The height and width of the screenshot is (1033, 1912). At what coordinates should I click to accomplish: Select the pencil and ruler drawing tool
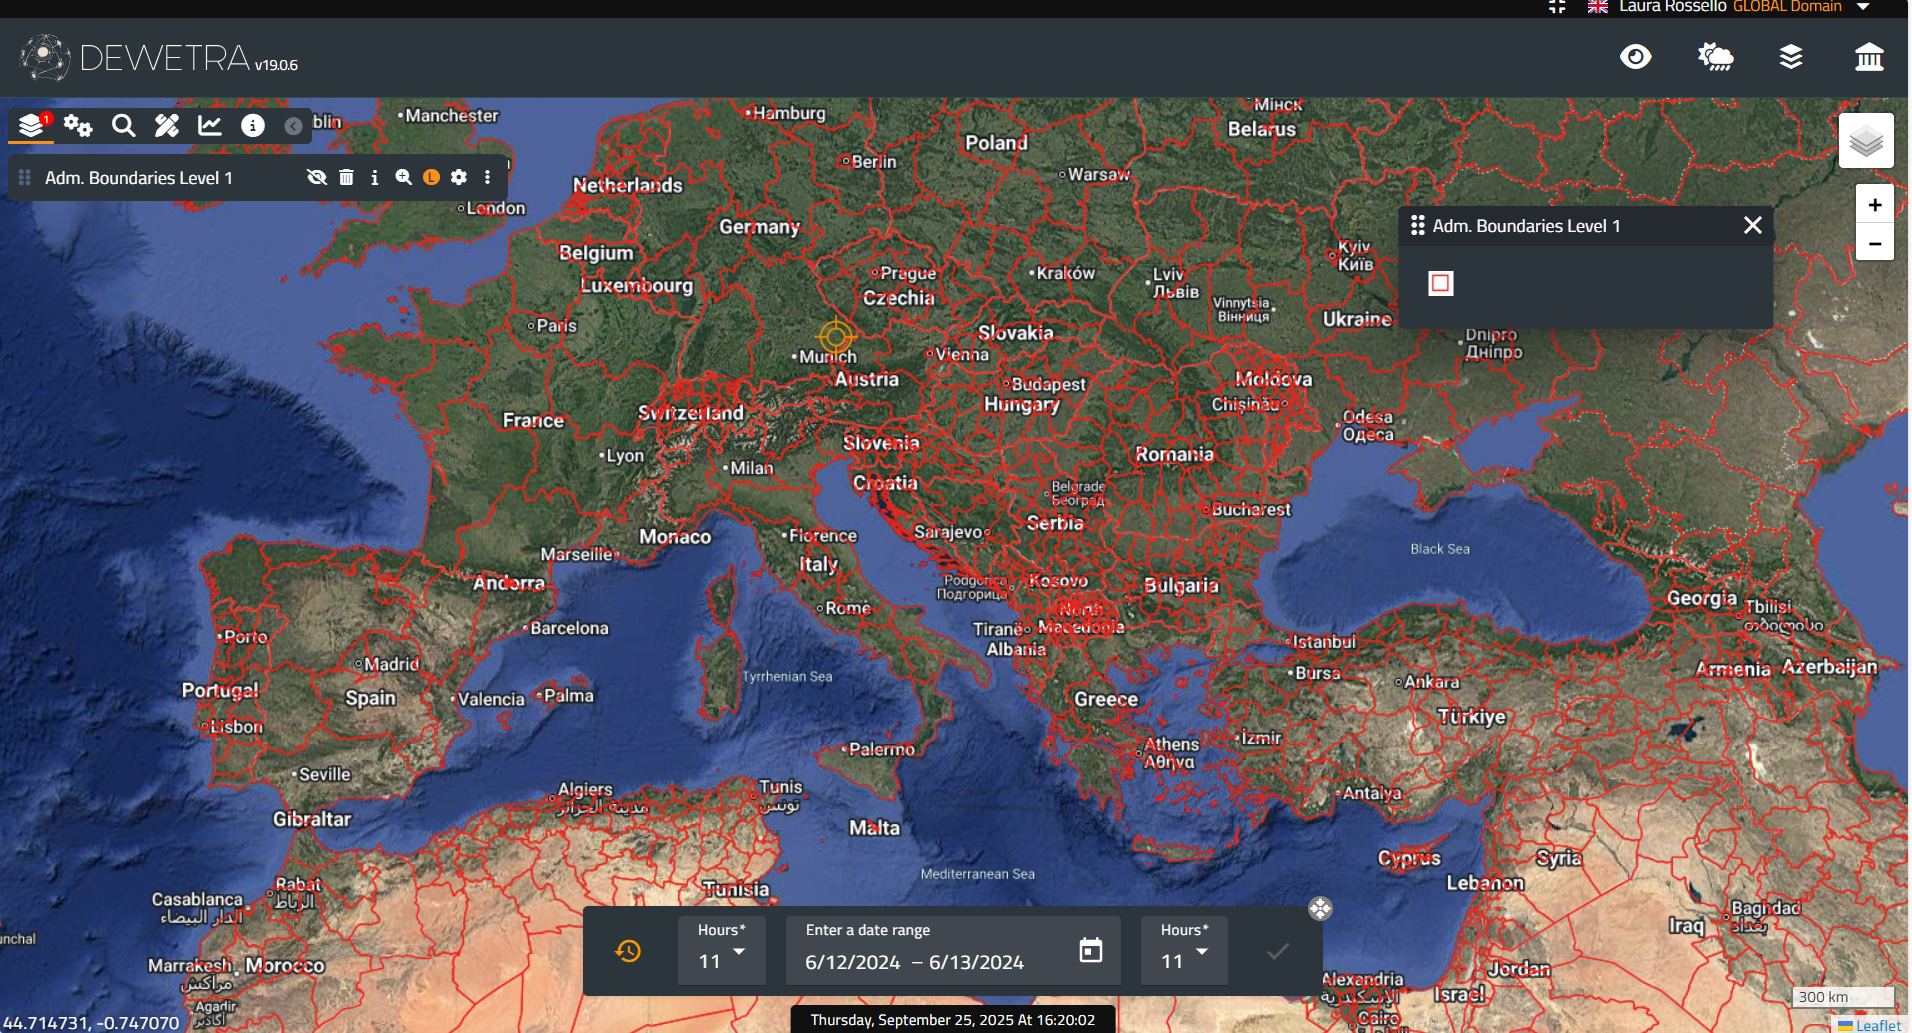pos(167,125)
